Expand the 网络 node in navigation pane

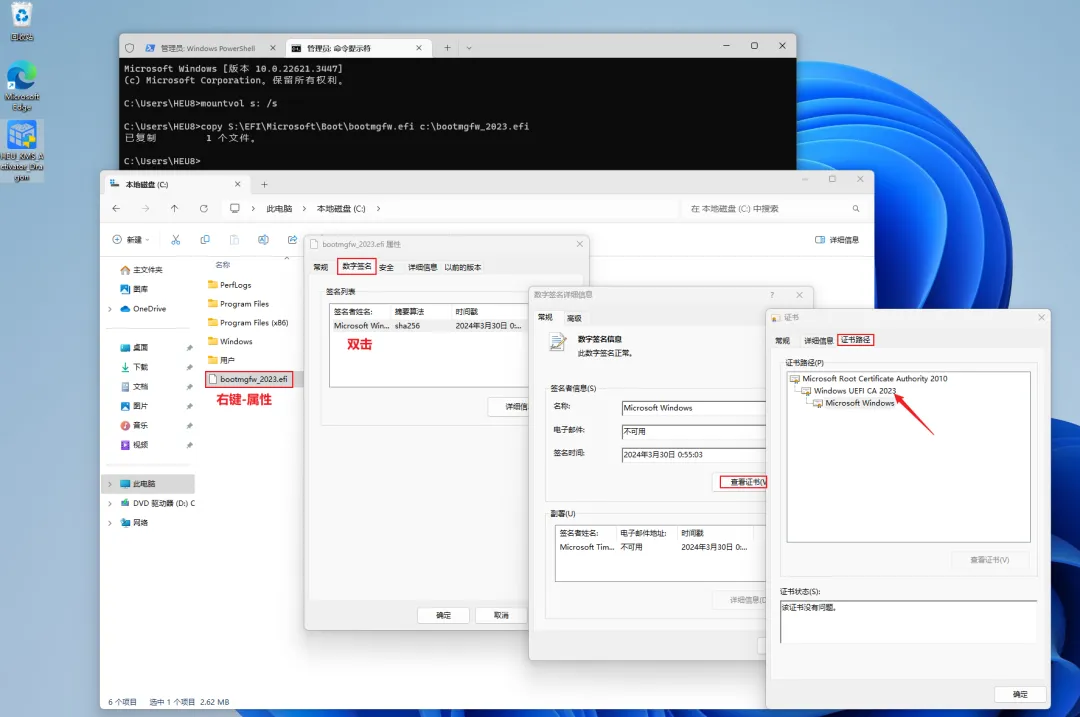click(x=110, y=523)
